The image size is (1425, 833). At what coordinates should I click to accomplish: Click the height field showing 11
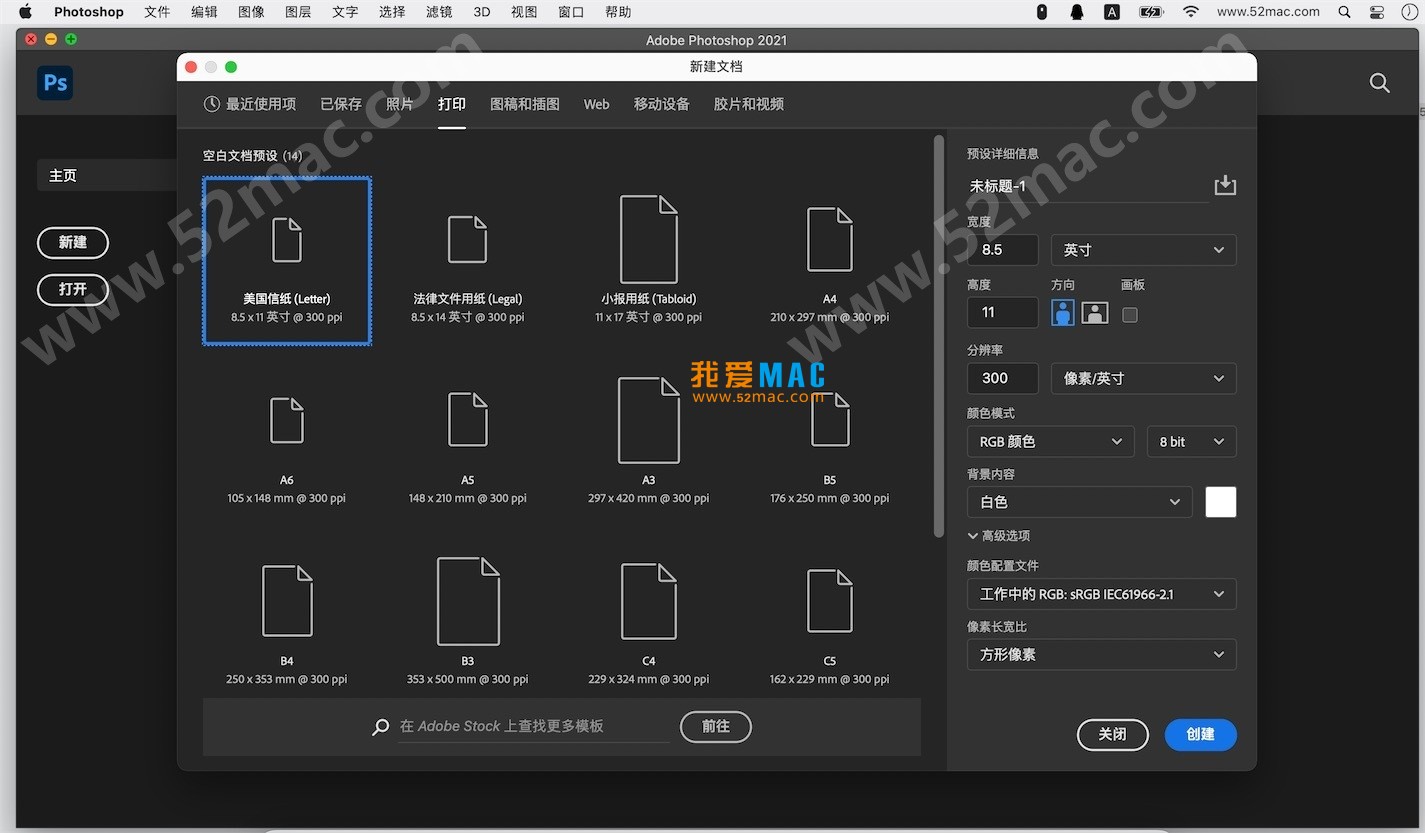tap(1002, 312)
